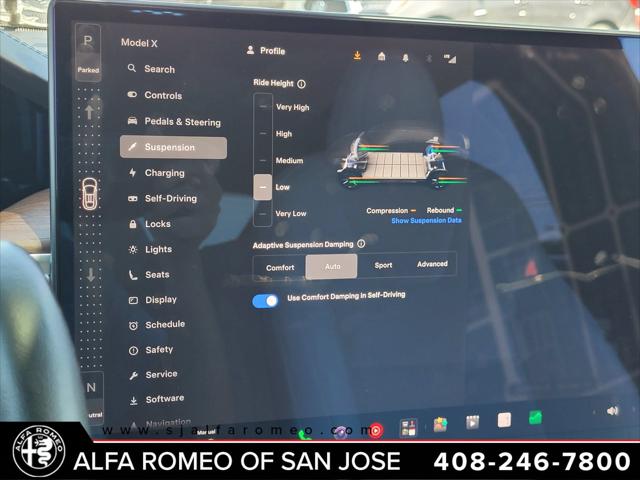640x480 pixels.
Task: Click the Seats seat icon
Action: click(x=133, y=275)
